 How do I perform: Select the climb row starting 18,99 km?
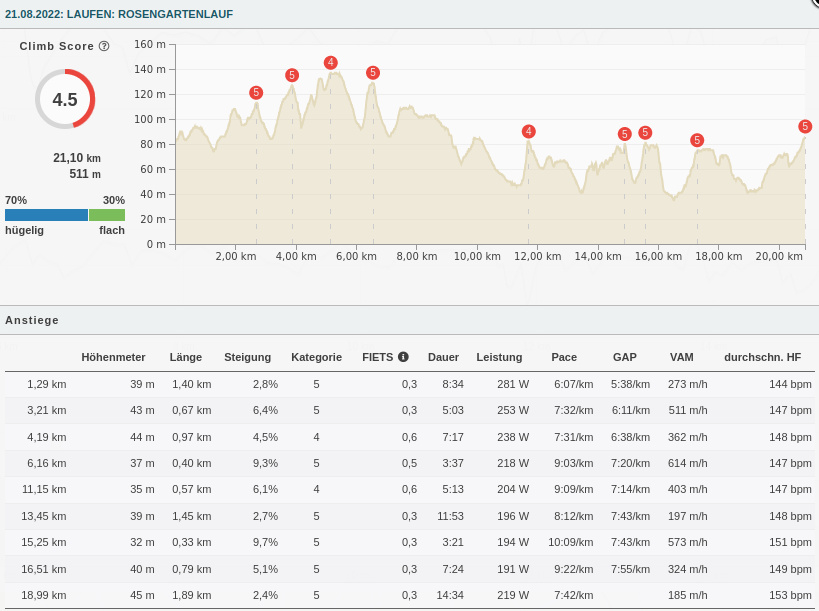(410, 595)
